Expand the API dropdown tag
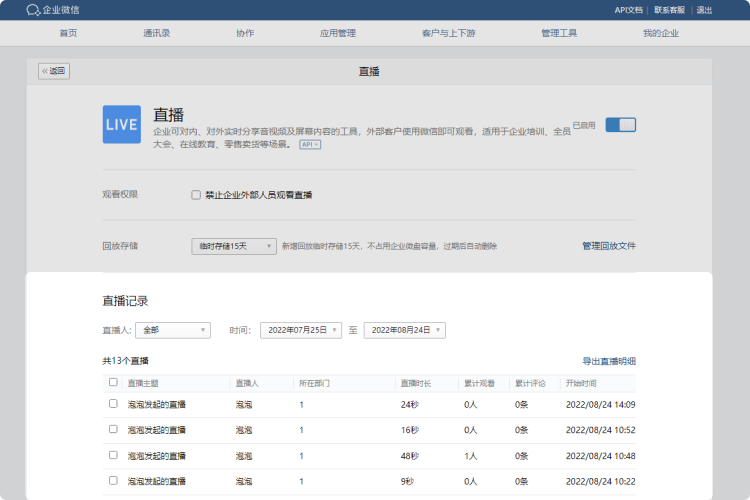Screen dimensions: 750x500 310,144
